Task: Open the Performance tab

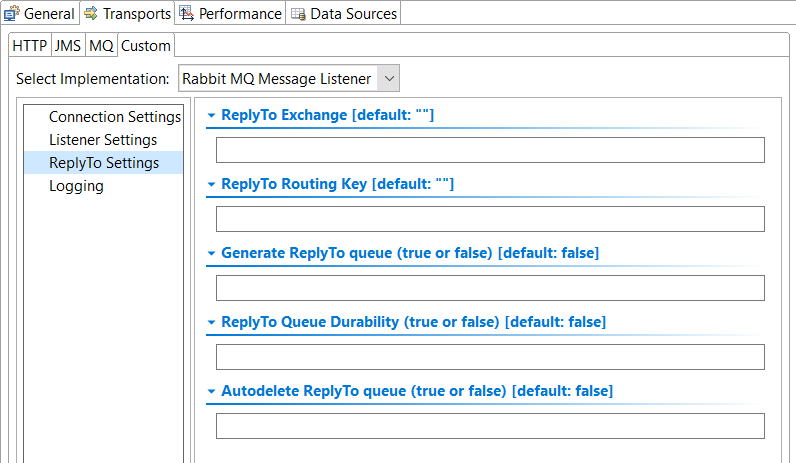Action: 230,13
